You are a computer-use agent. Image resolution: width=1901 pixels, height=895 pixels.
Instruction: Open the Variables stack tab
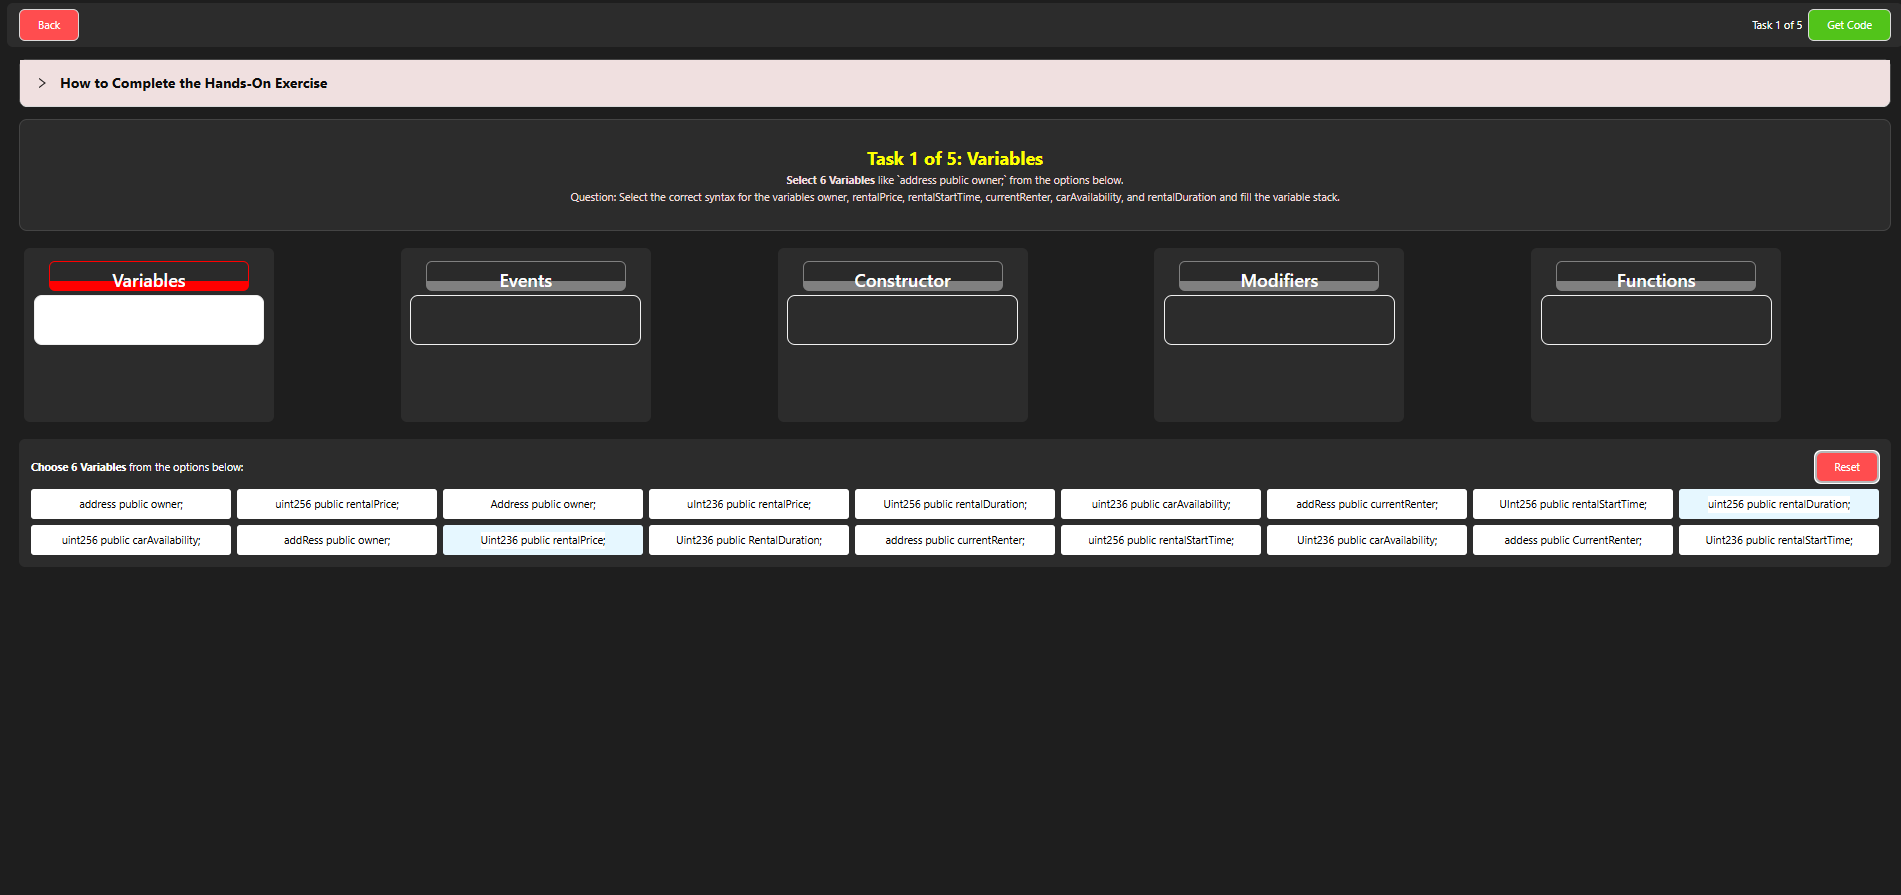click(x=149, y=278)
